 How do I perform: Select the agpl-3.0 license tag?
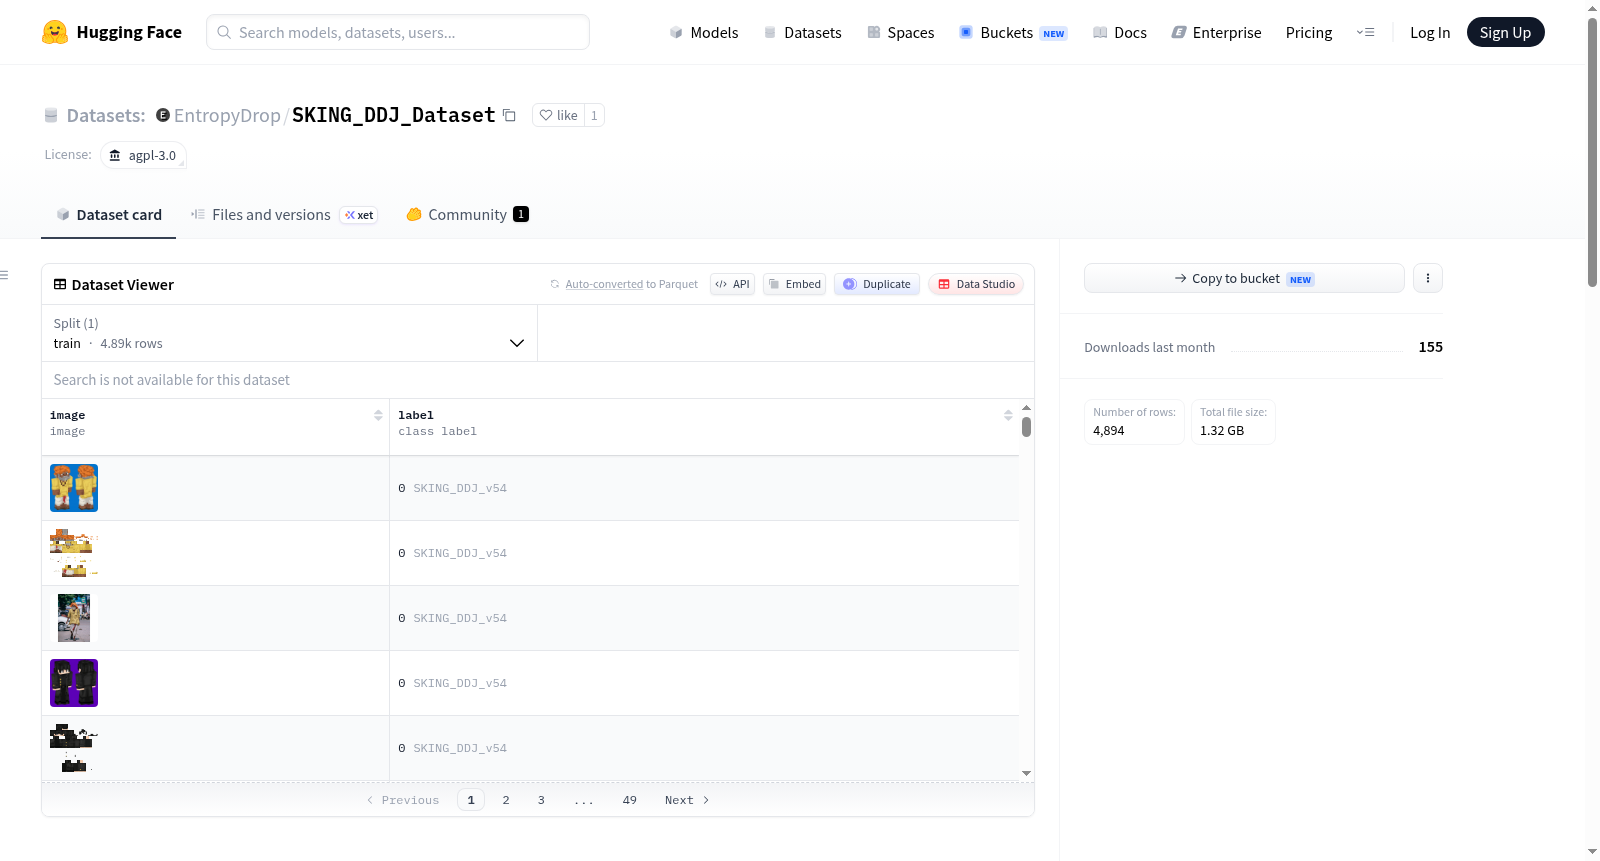(143, 155)
